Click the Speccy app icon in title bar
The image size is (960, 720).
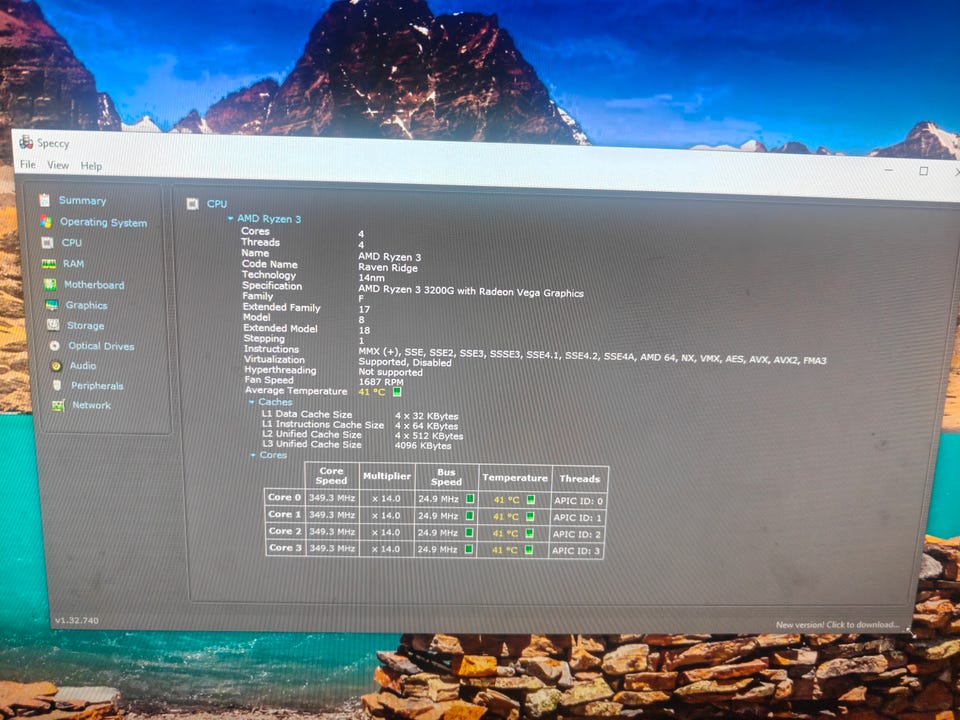click(x=26, y=142)
